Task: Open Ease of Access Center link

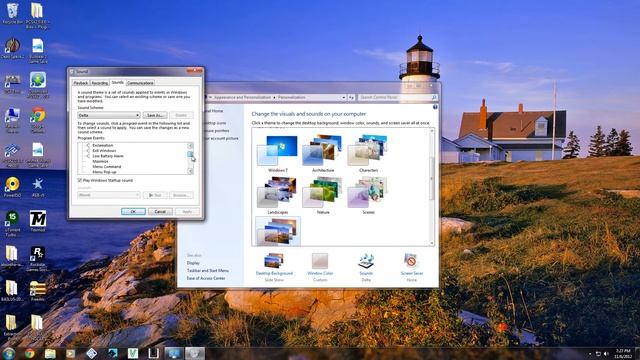Action: pos(206,278)
